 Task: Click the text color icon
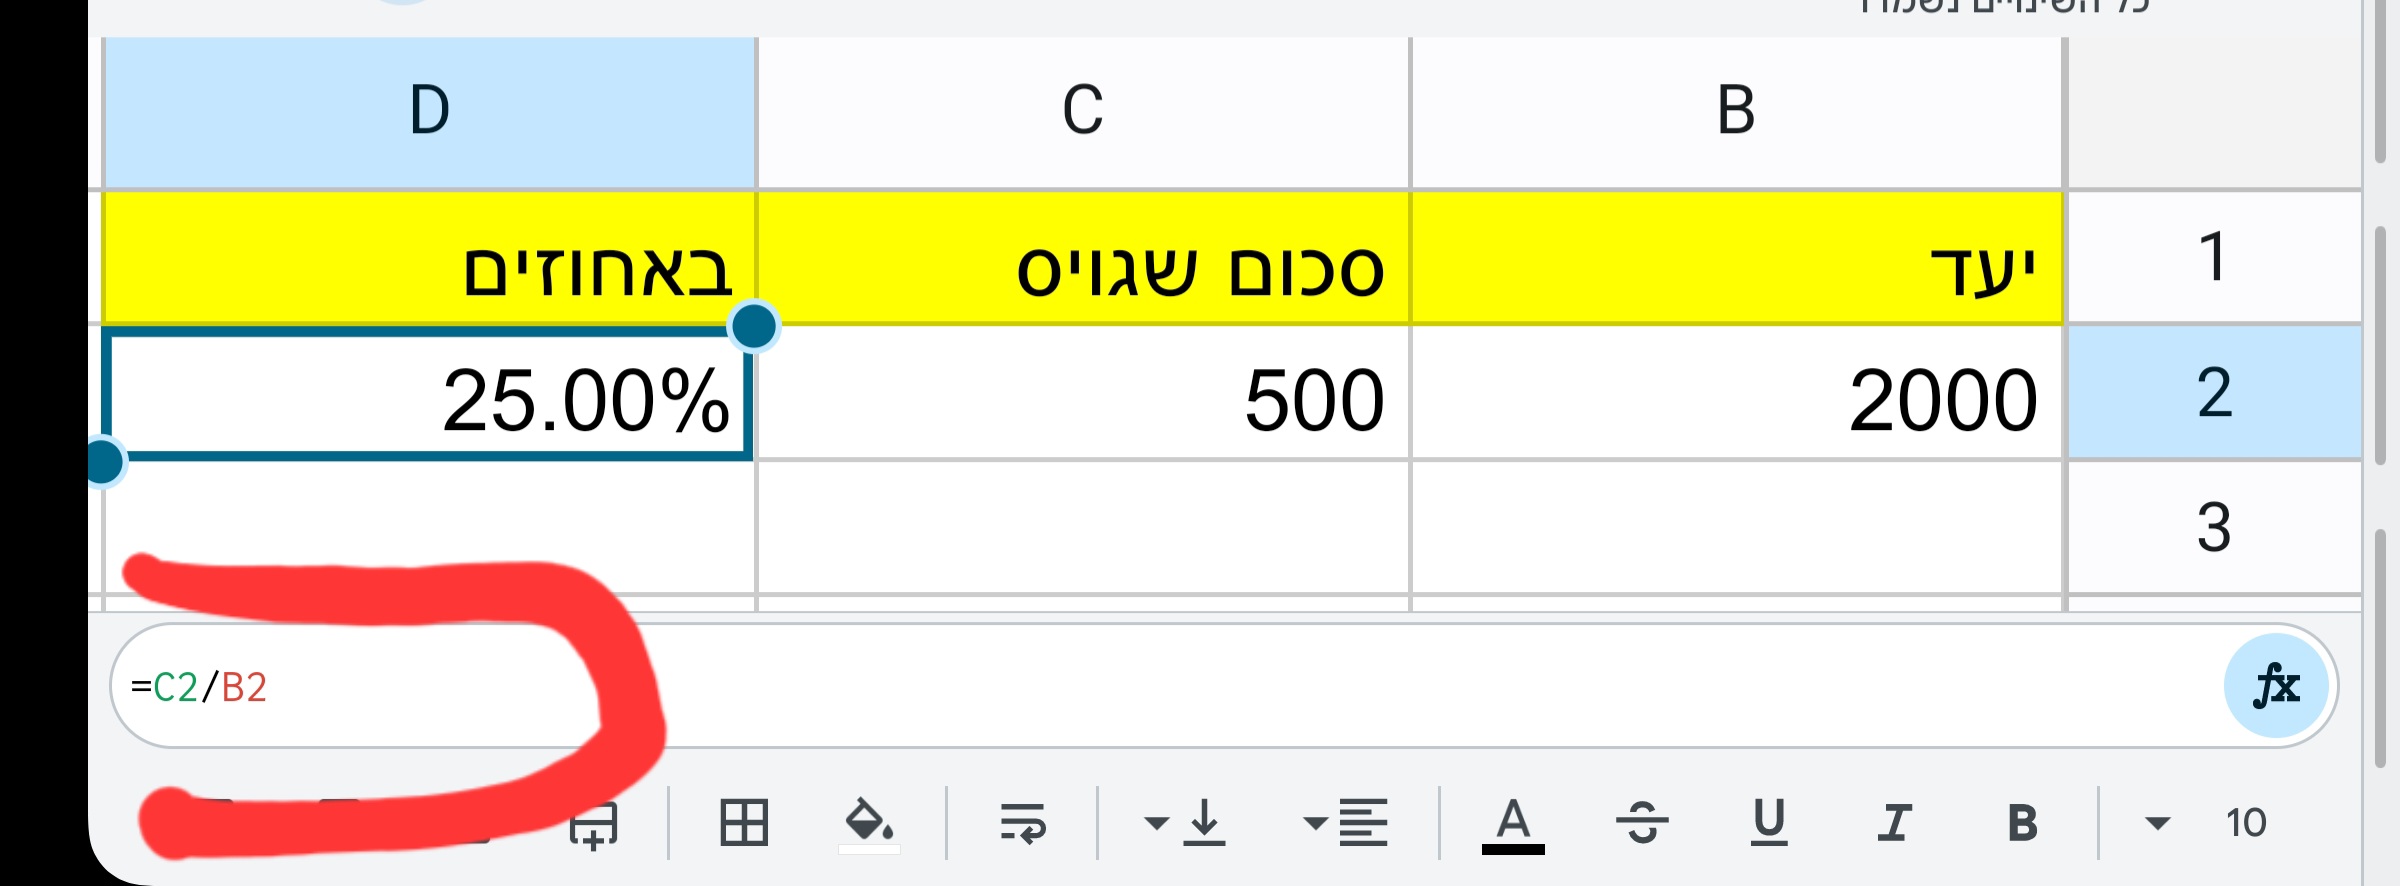tap(1513, 823)
